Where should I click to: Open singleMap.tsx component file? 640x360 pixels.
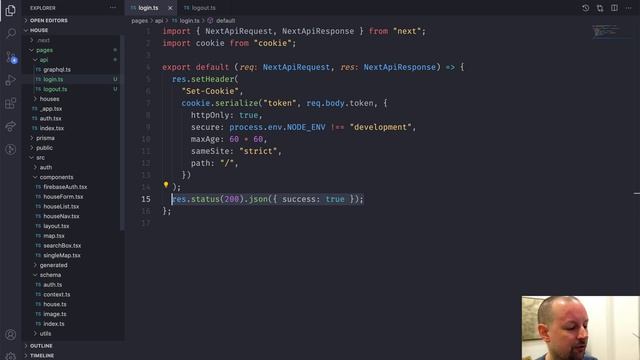click(x=62, y=256)
